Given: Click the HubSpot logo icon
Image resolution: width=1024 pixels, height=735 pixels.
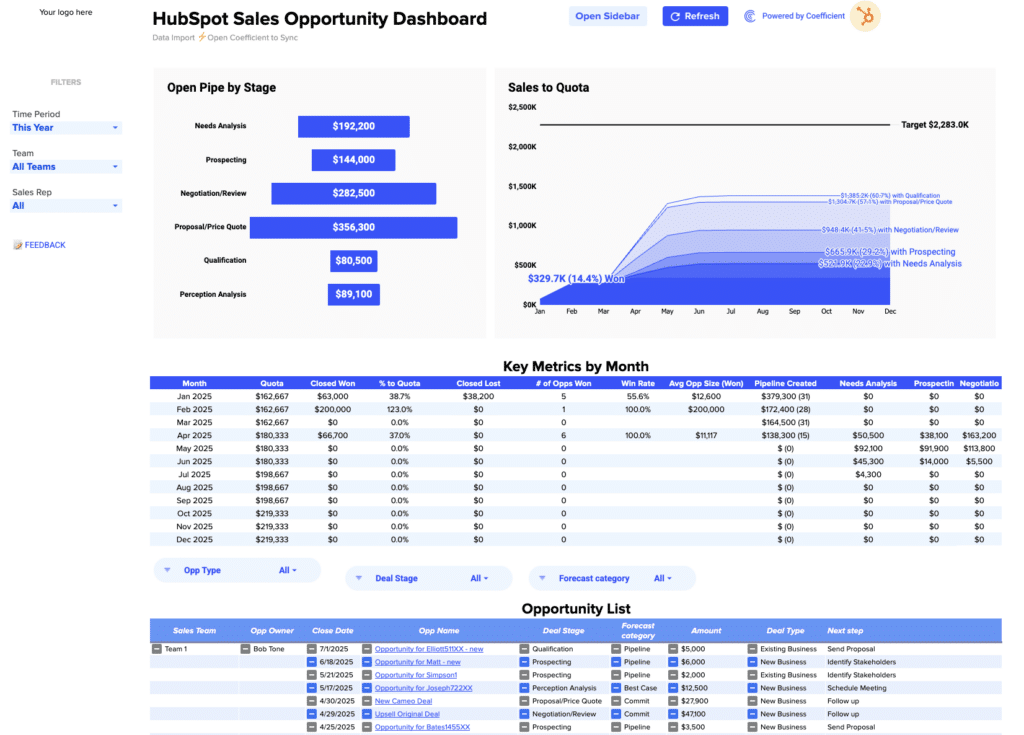Looking at the screenshot, I should (x=864, y=17).
